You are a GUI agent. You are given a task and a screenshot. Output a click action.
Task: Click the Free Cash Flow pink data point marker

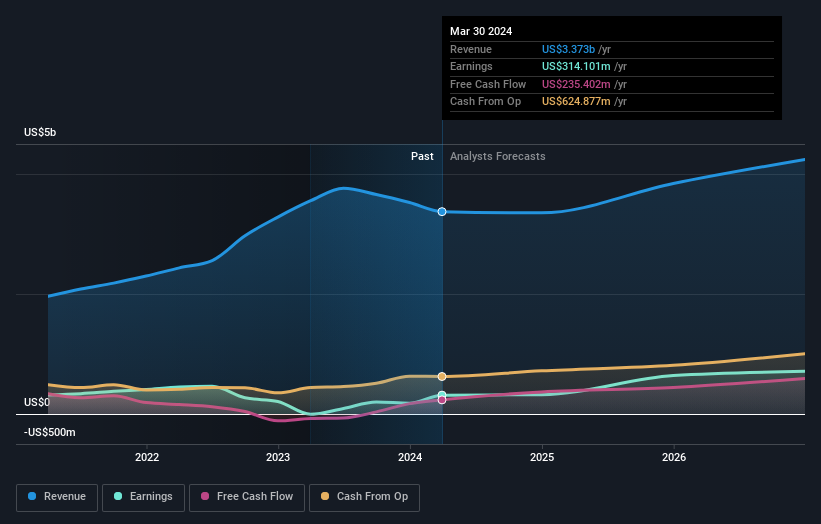[x=442, y=400]
